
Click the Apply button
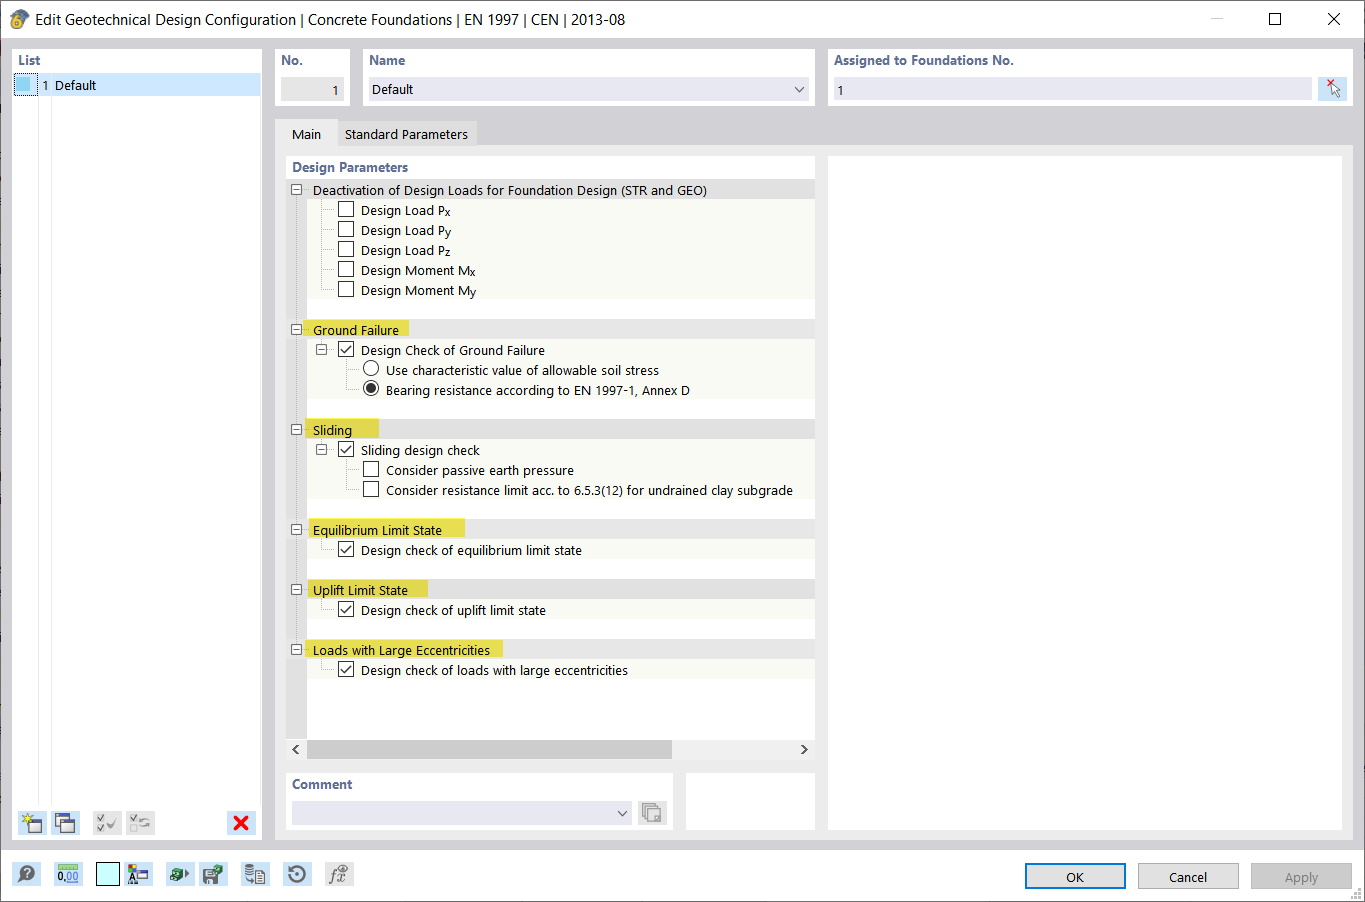pyautogui.click(x=1301, y=876)
